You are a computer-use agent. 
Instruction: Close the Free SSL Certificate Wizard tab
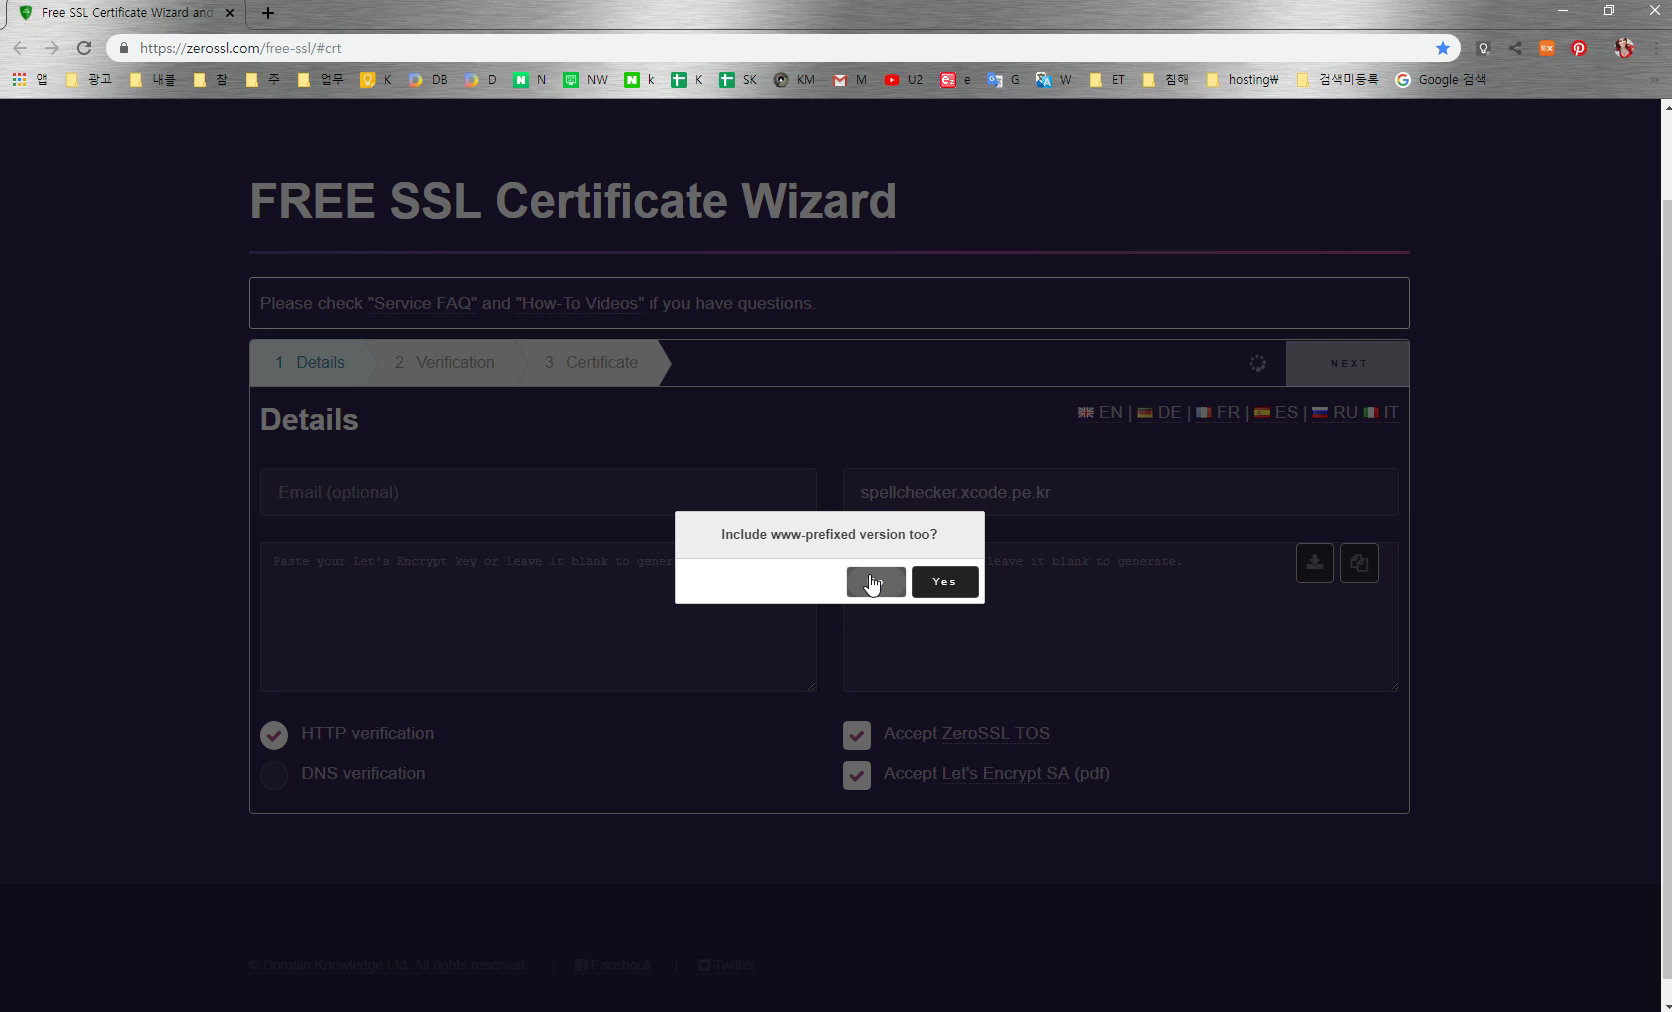pyautogui.click(x=231, y=13)
